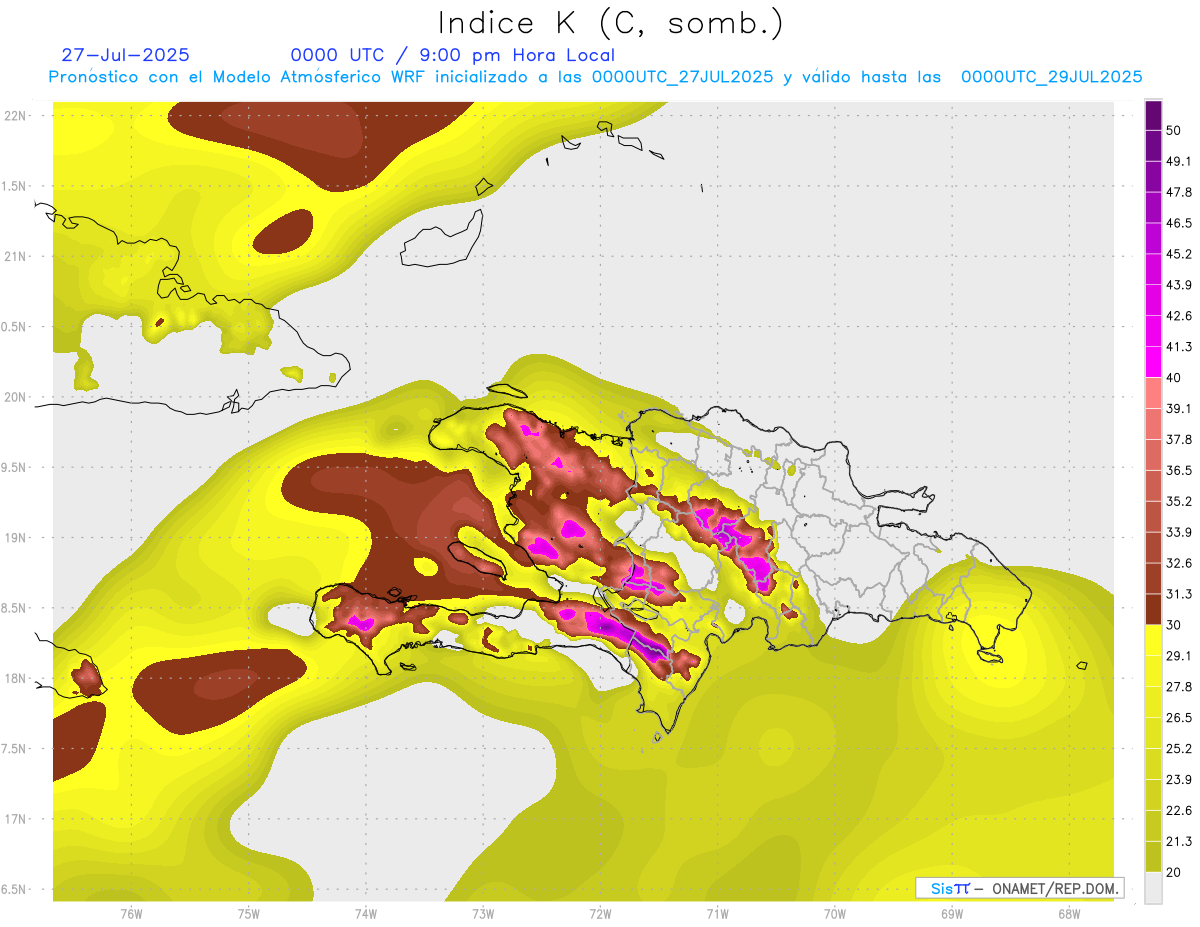Click the "20N" latitude label
1200x927 pixels.
pyautogui.click(x=17, y=397)
